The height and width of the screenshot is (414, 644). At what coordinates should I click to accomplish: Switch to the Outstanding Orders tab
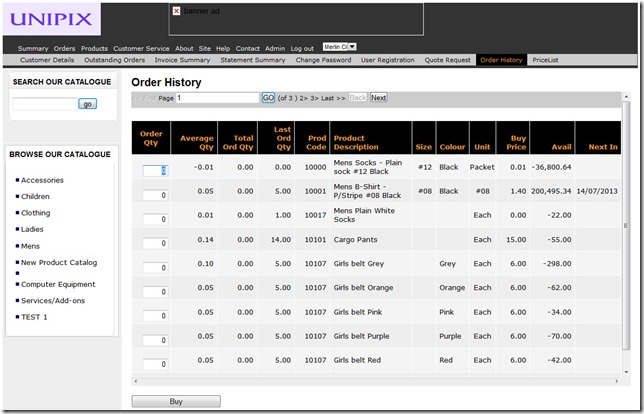pos(114,60)
